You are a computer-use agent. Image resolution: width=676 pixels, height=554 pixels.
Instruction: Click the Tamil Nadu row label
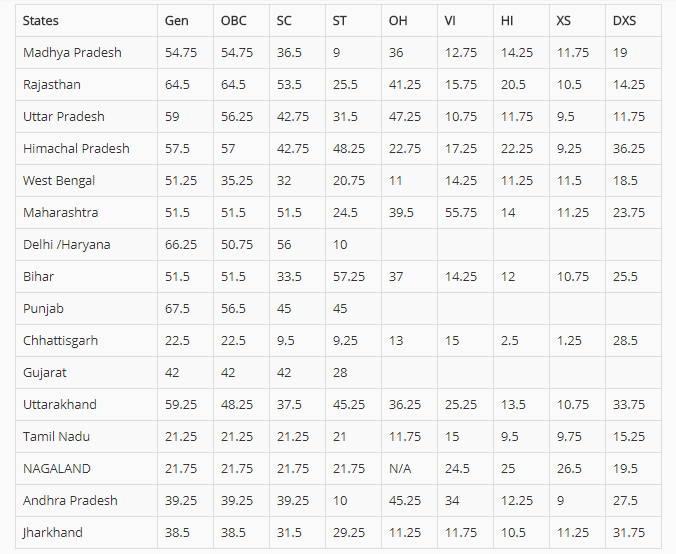pos(56,436)
